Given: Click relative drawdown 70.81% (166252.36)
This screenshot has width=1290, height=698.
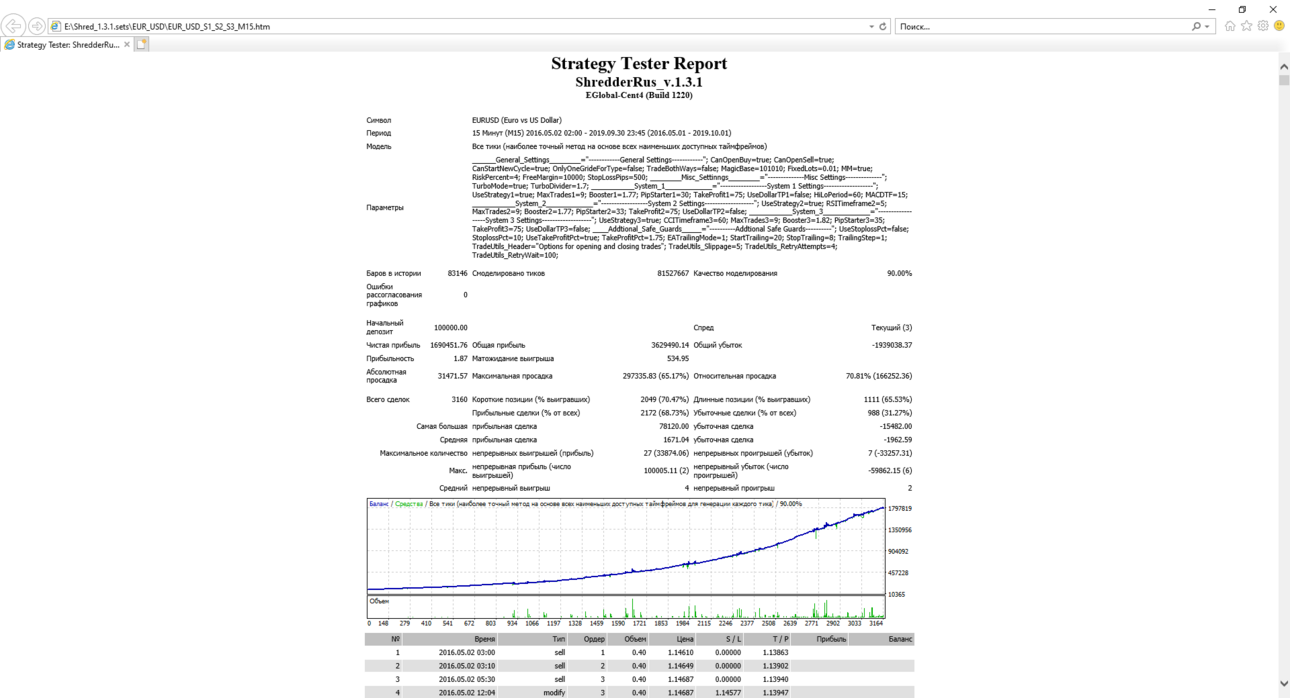Looking at the screenshot, I should 879,376.
